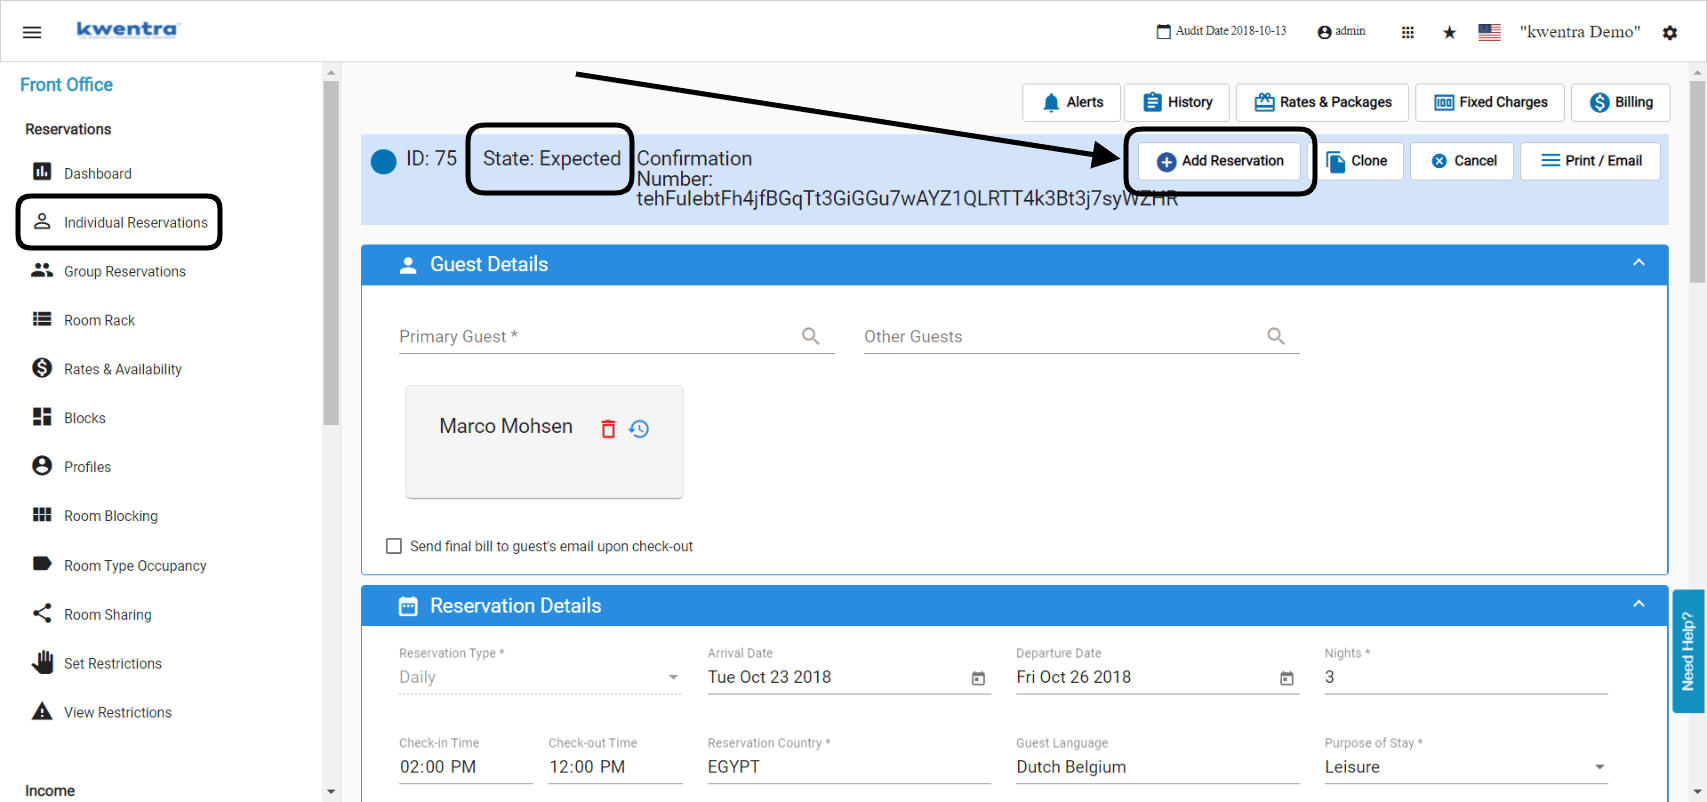Collapse the Reservation Details panel
This screenshot has width=1707, height=802.
[1639, 604]
